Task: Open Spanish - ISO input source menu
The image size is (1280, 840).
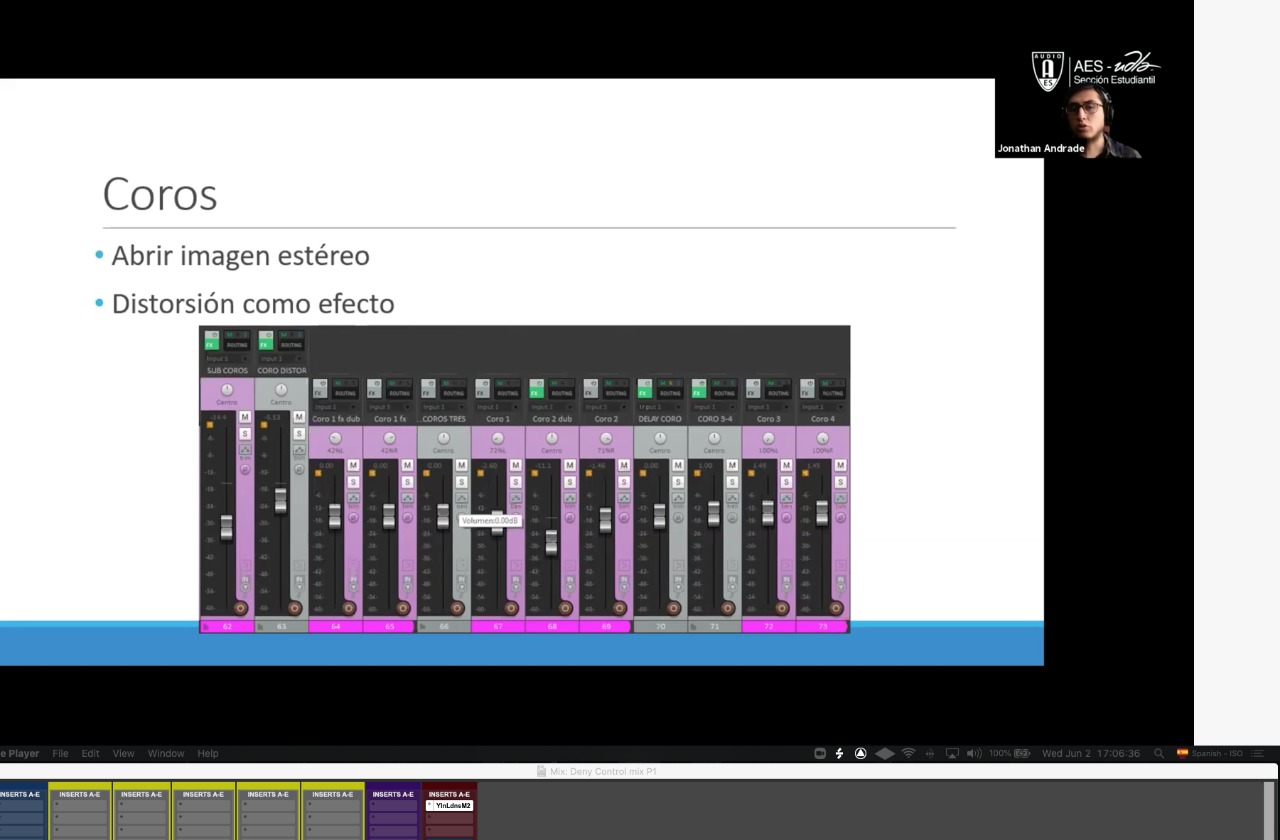Action: coord(1210,753)
